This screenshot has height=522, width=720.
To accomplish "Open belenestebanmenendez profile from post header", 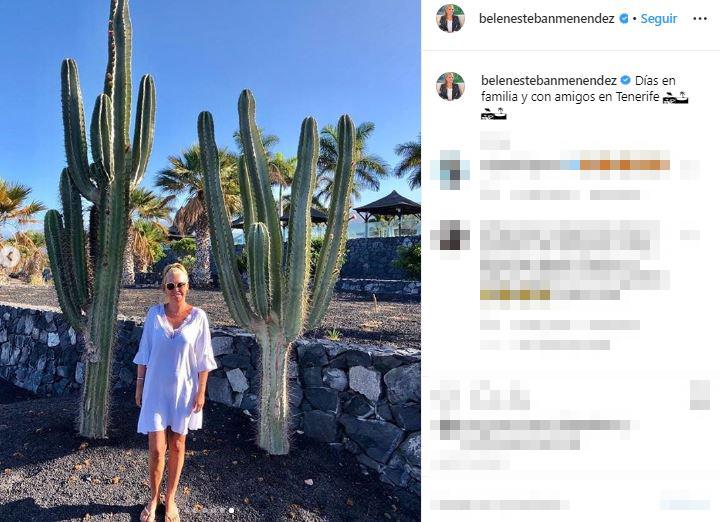I will 546,19.
